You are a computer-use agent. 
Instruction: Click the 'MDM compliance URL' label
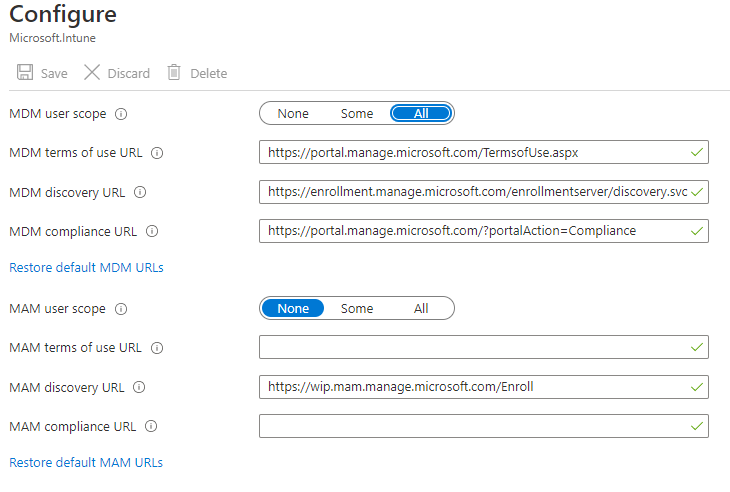tap(73, 232)
